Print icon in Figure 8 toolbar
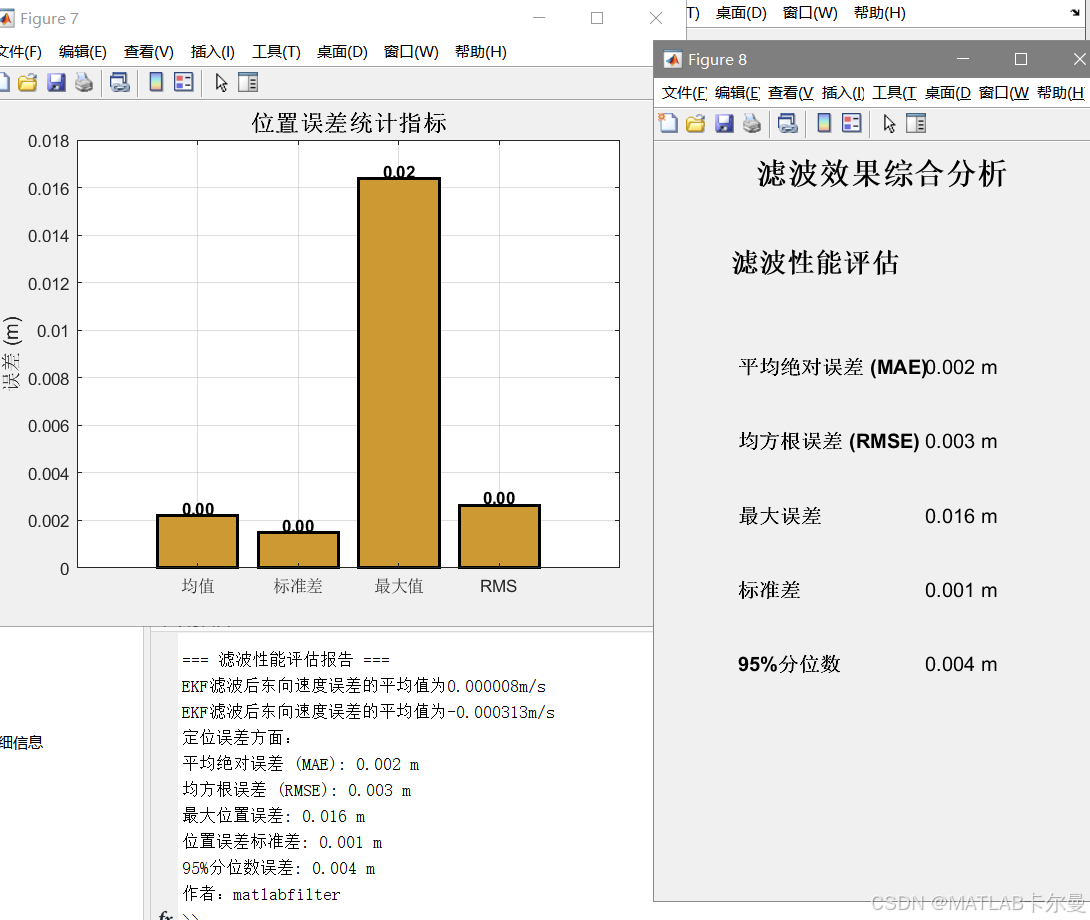The width and height of the screenshot is (1090, 920). click(751, 124)
